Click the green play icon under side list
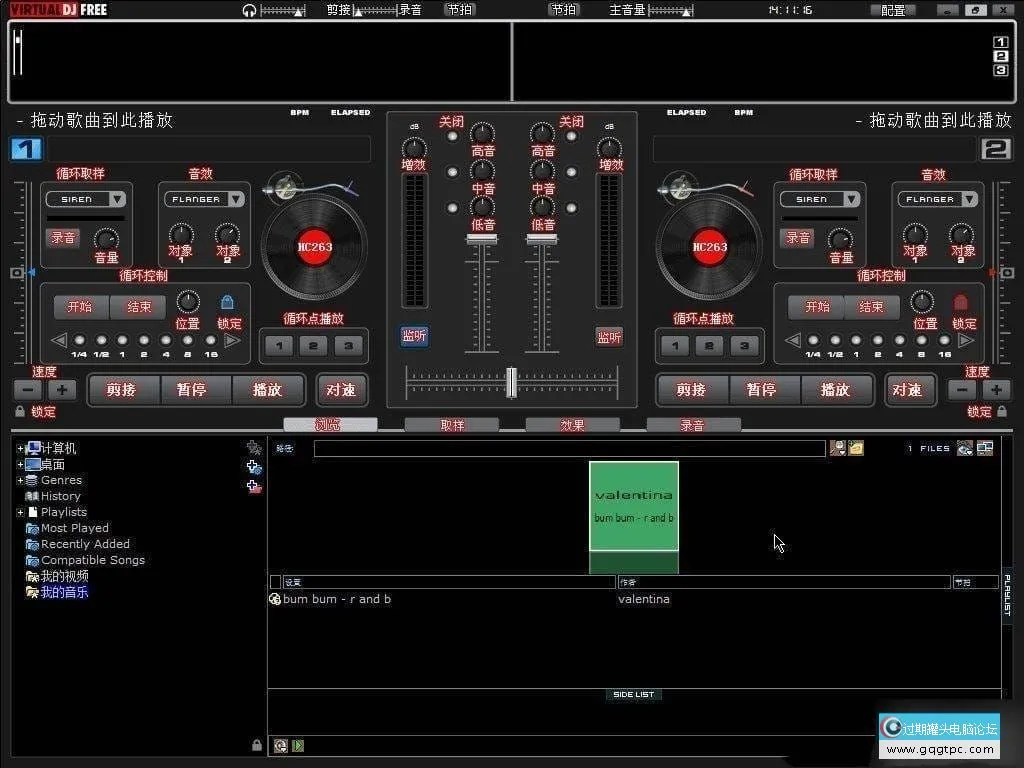Screen dimensions: 1024x768 point(298,746)
